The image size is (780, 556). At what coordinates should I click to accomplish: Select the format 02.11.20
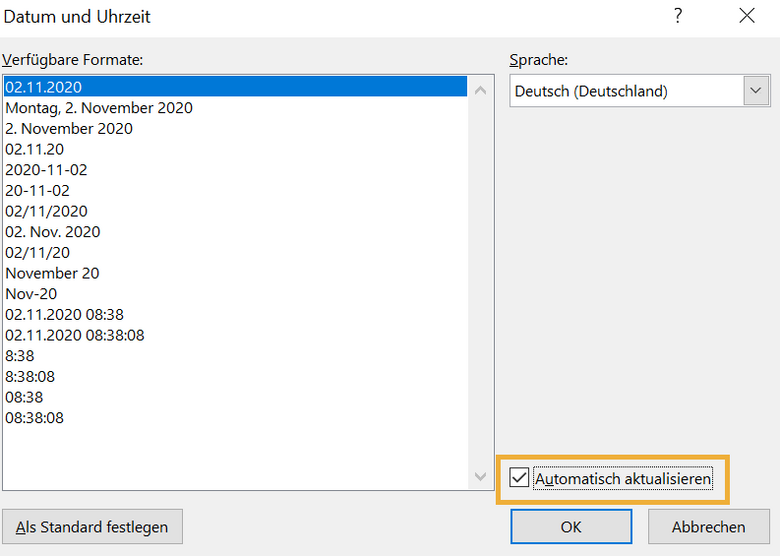[x=235, y=149]
